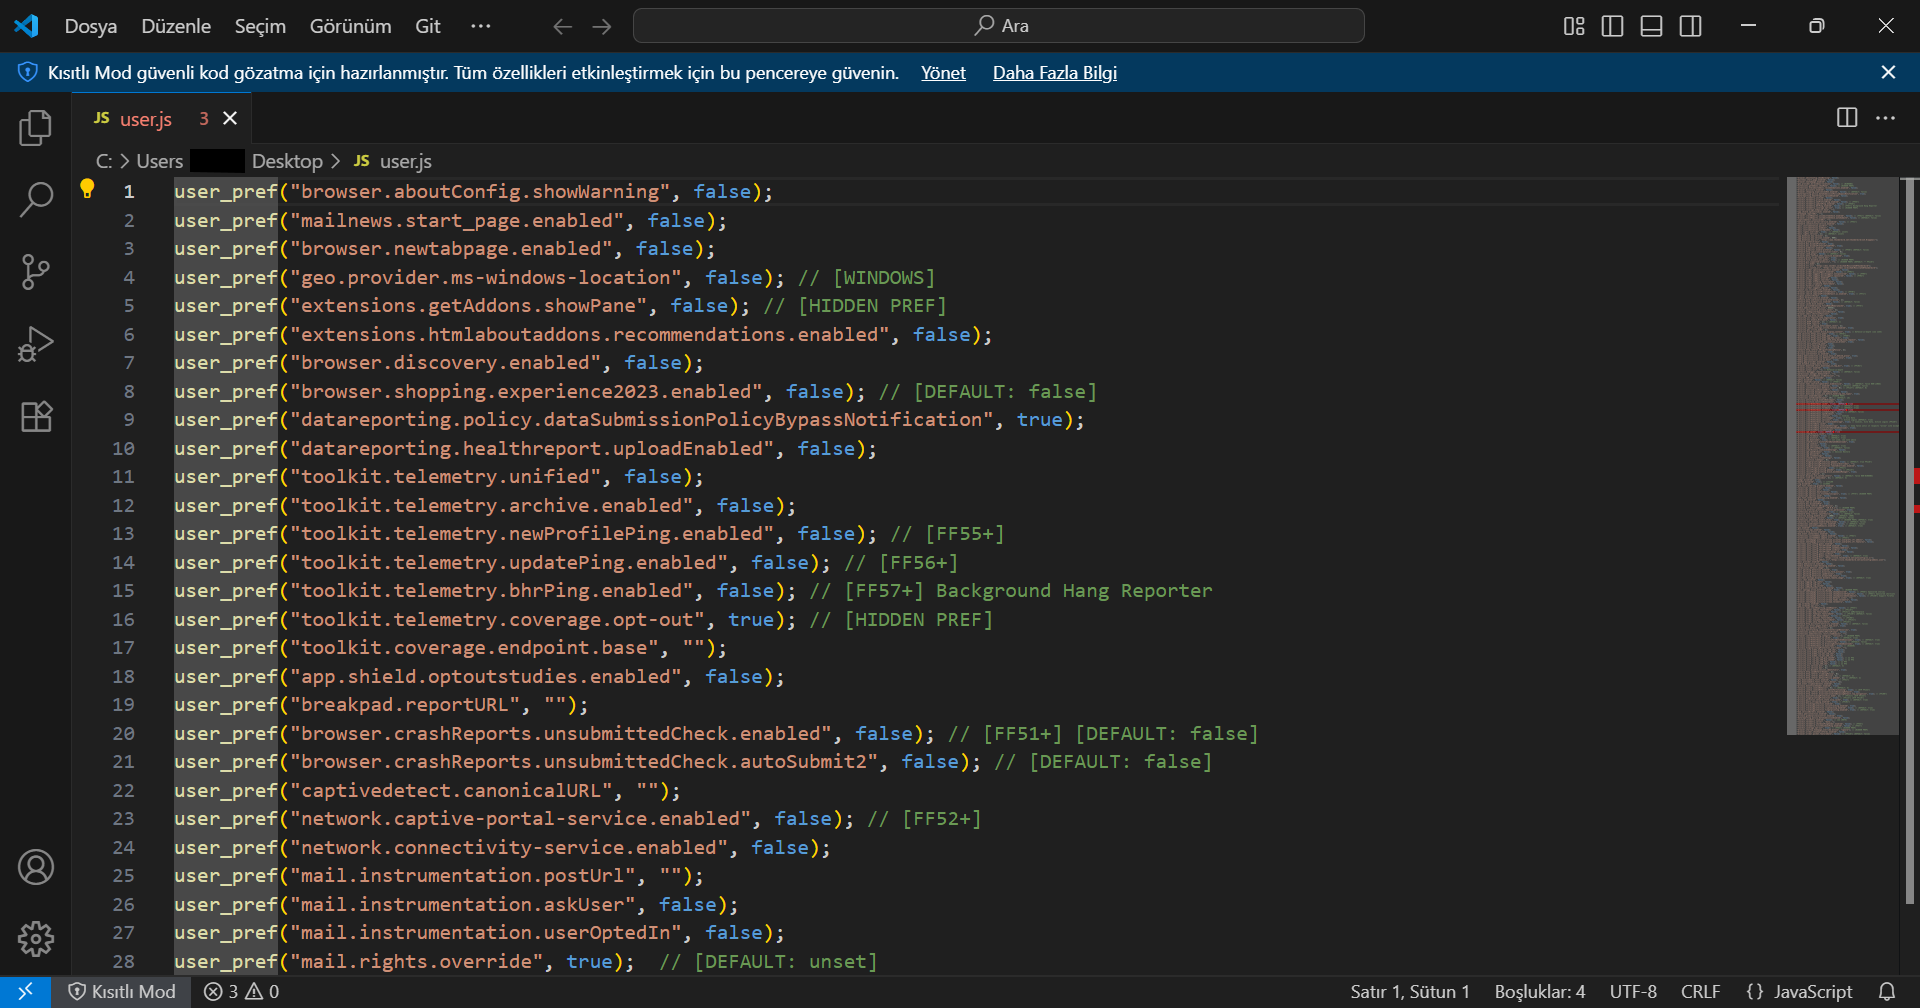Click the Ara command center search box
This screenshot has width=1920, height=1008.
999,26
